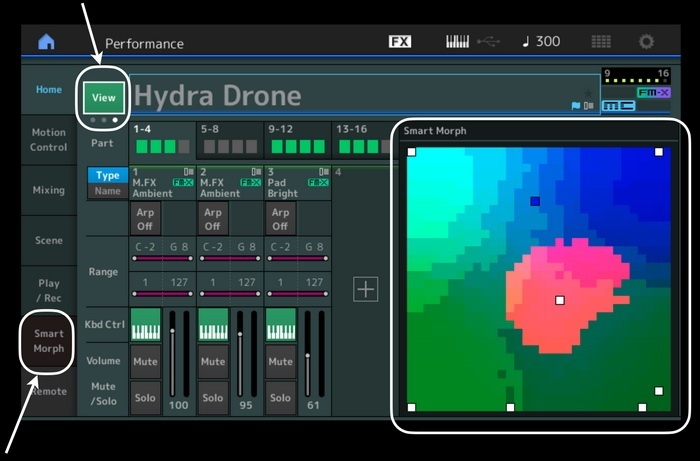Click Part 2 volume fader at 95

click(240, 354)
